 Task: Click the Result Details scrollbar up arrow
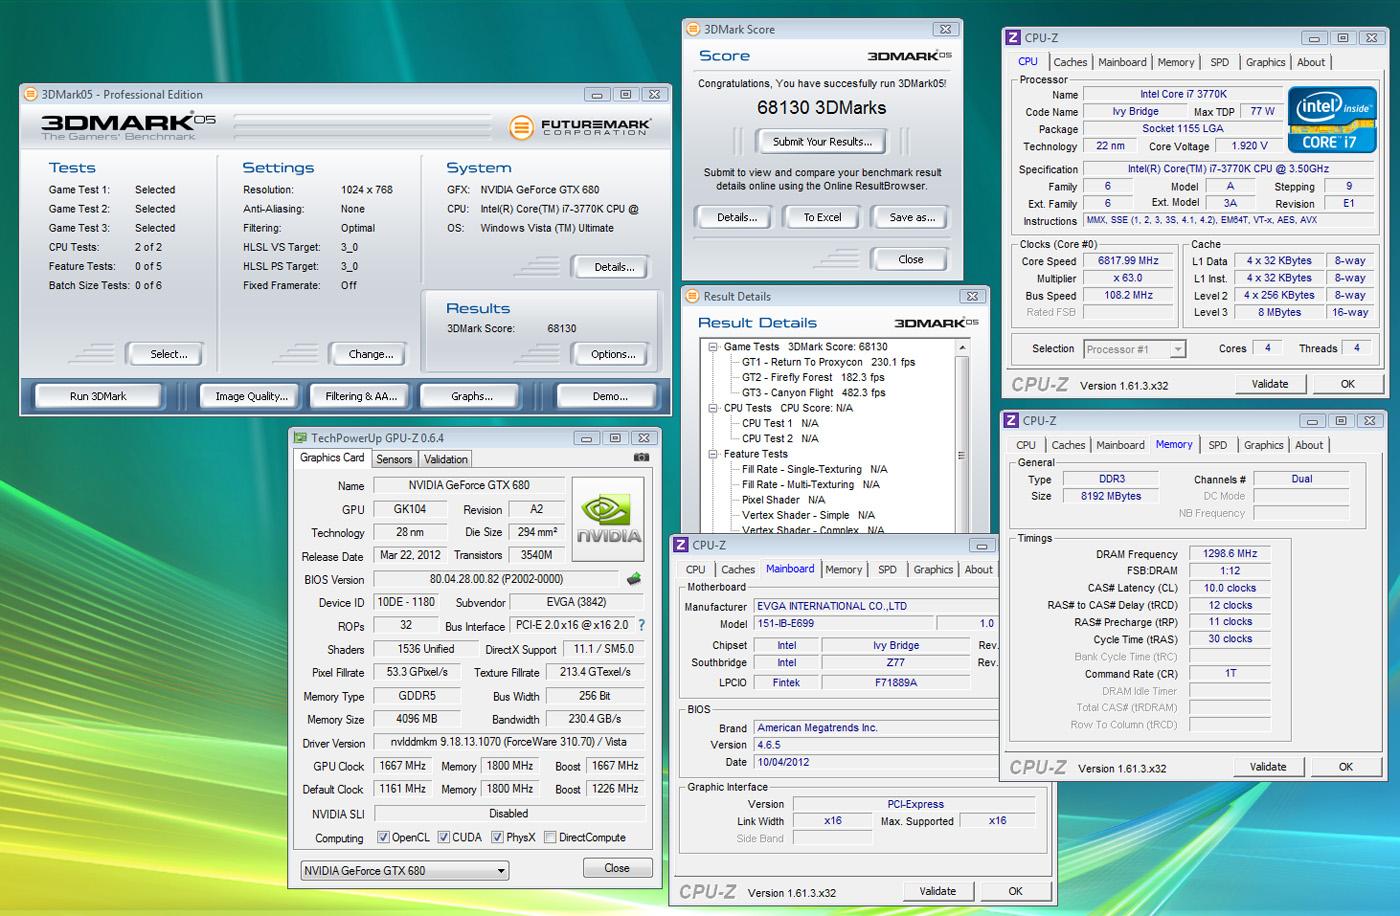[962, 347]
